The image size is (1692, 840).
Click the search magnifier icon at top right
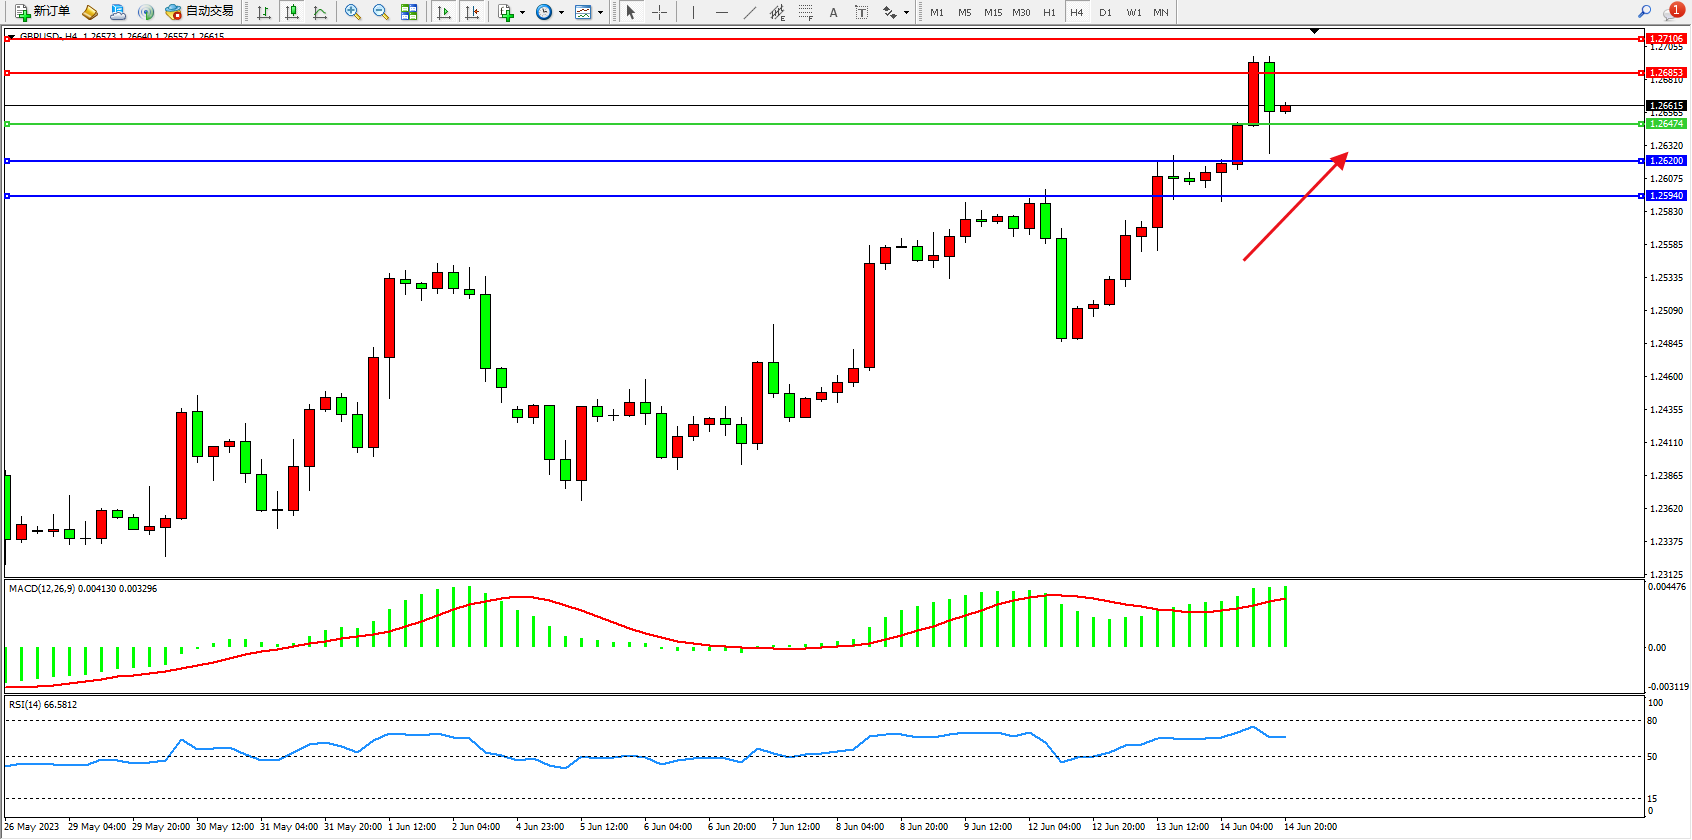coord(1644,12)
